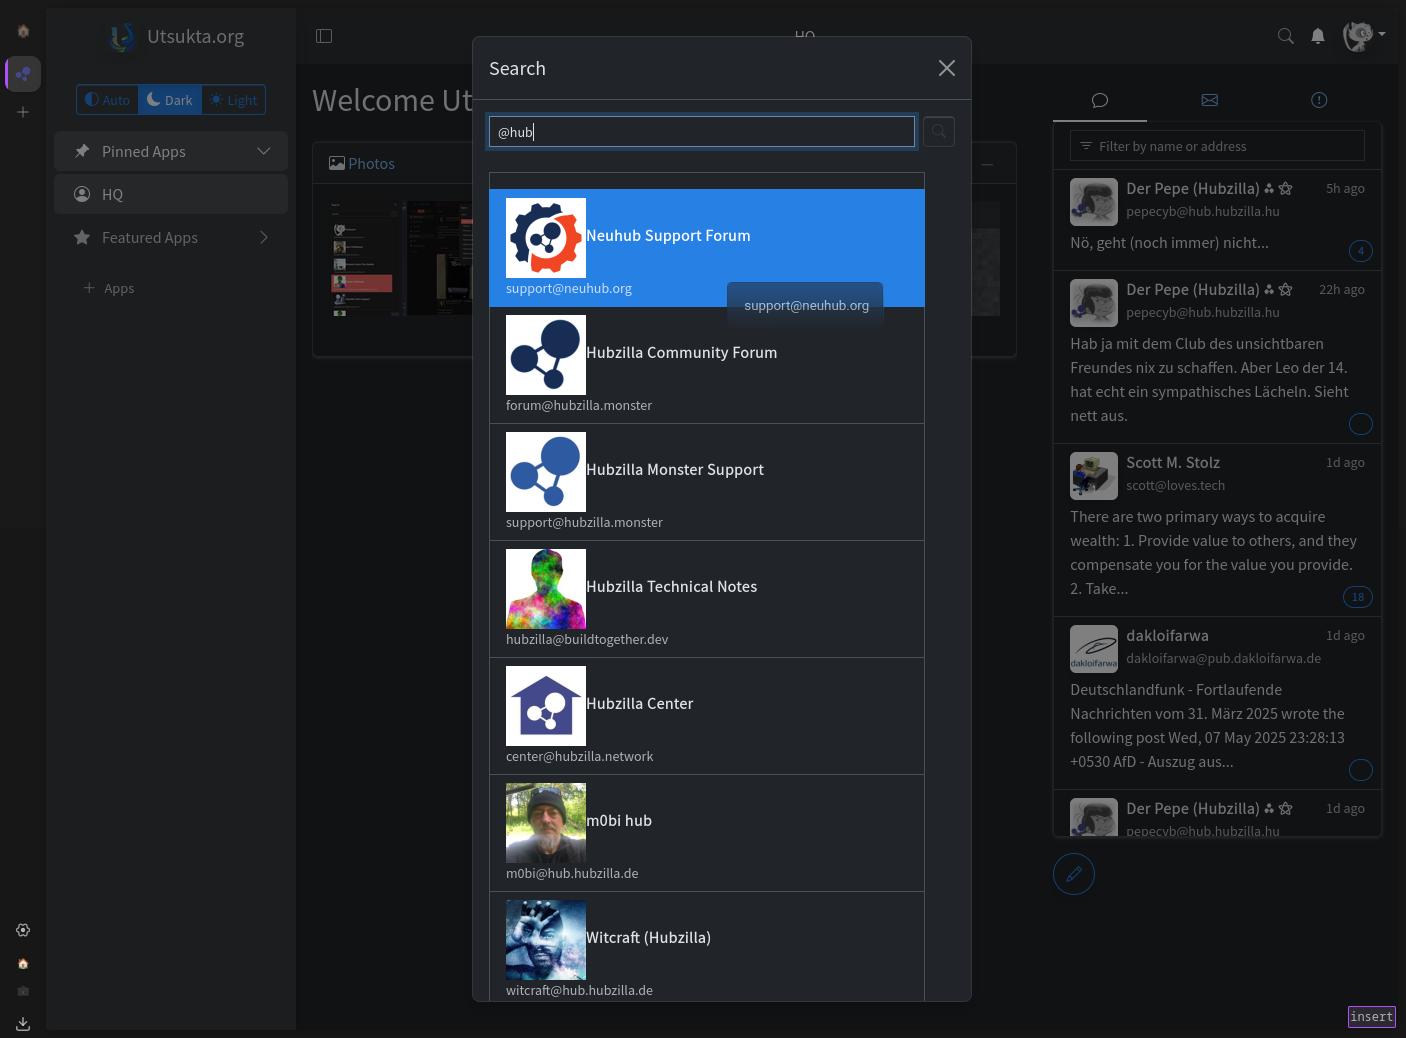Click Der Pepe's avatar on the 22h ago message

point(1094,303)
